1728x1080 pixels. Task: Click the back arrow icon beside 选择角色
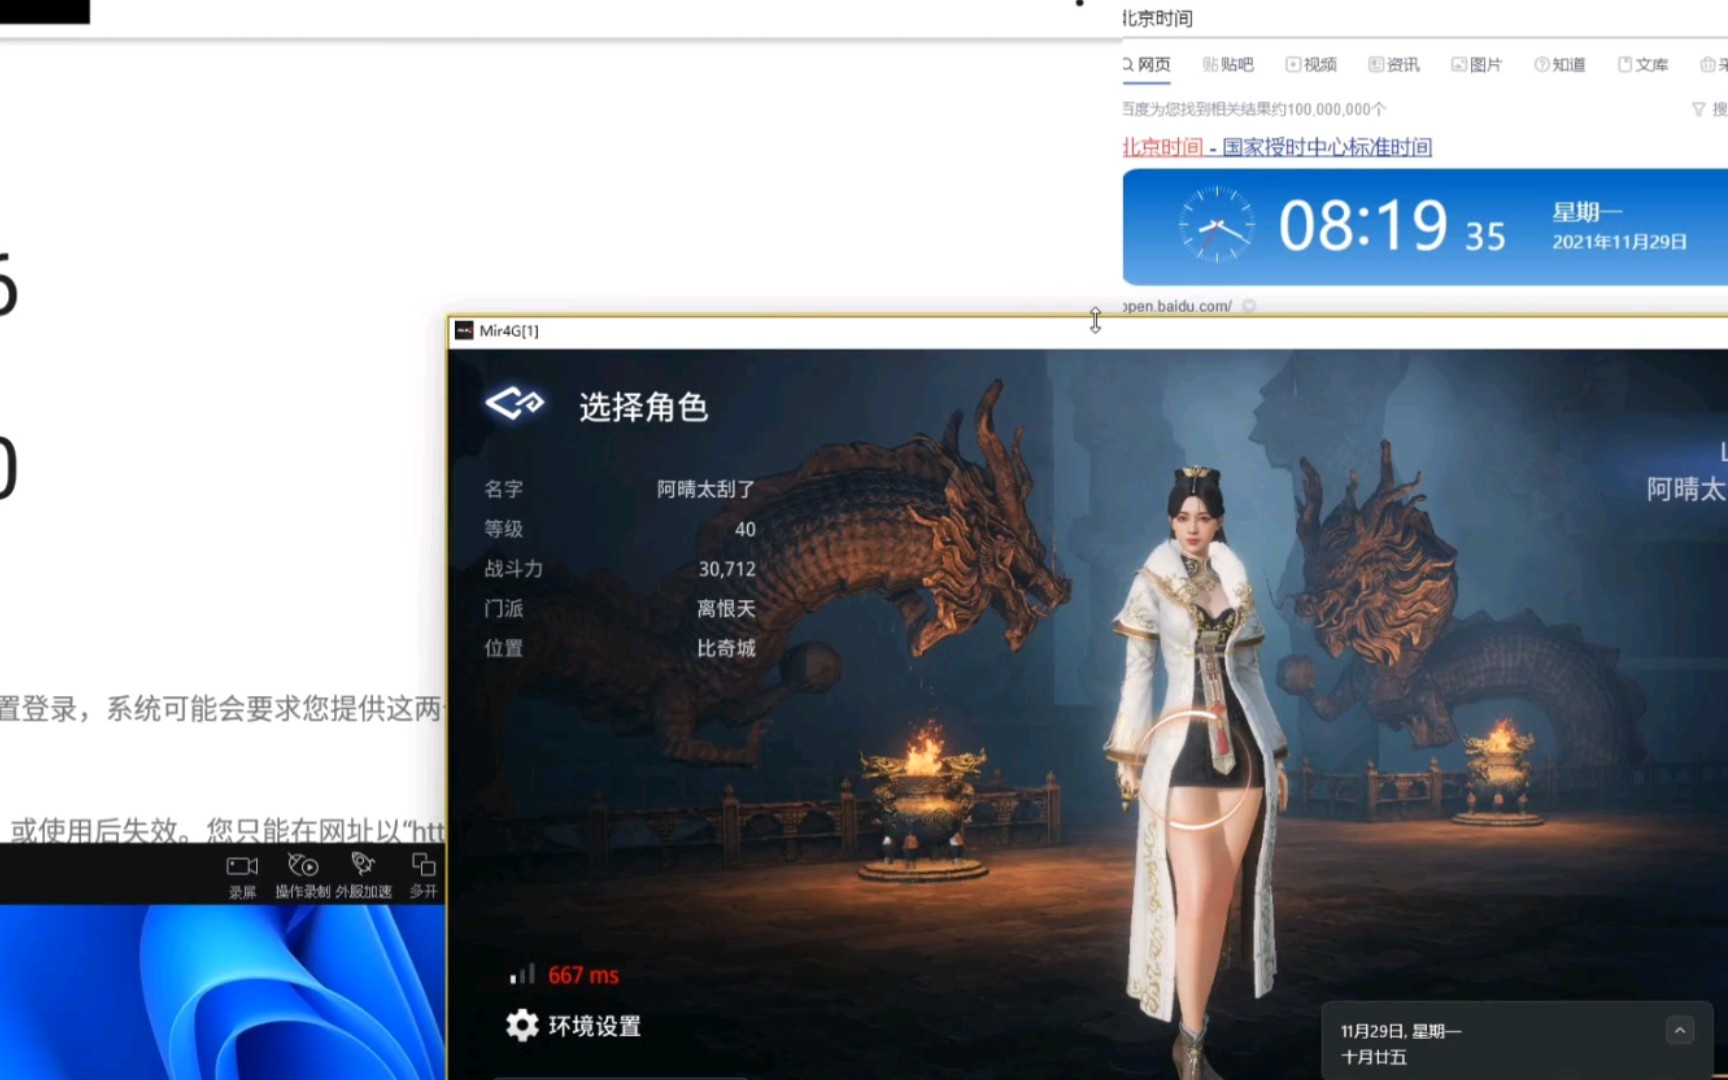pos(514,404)
